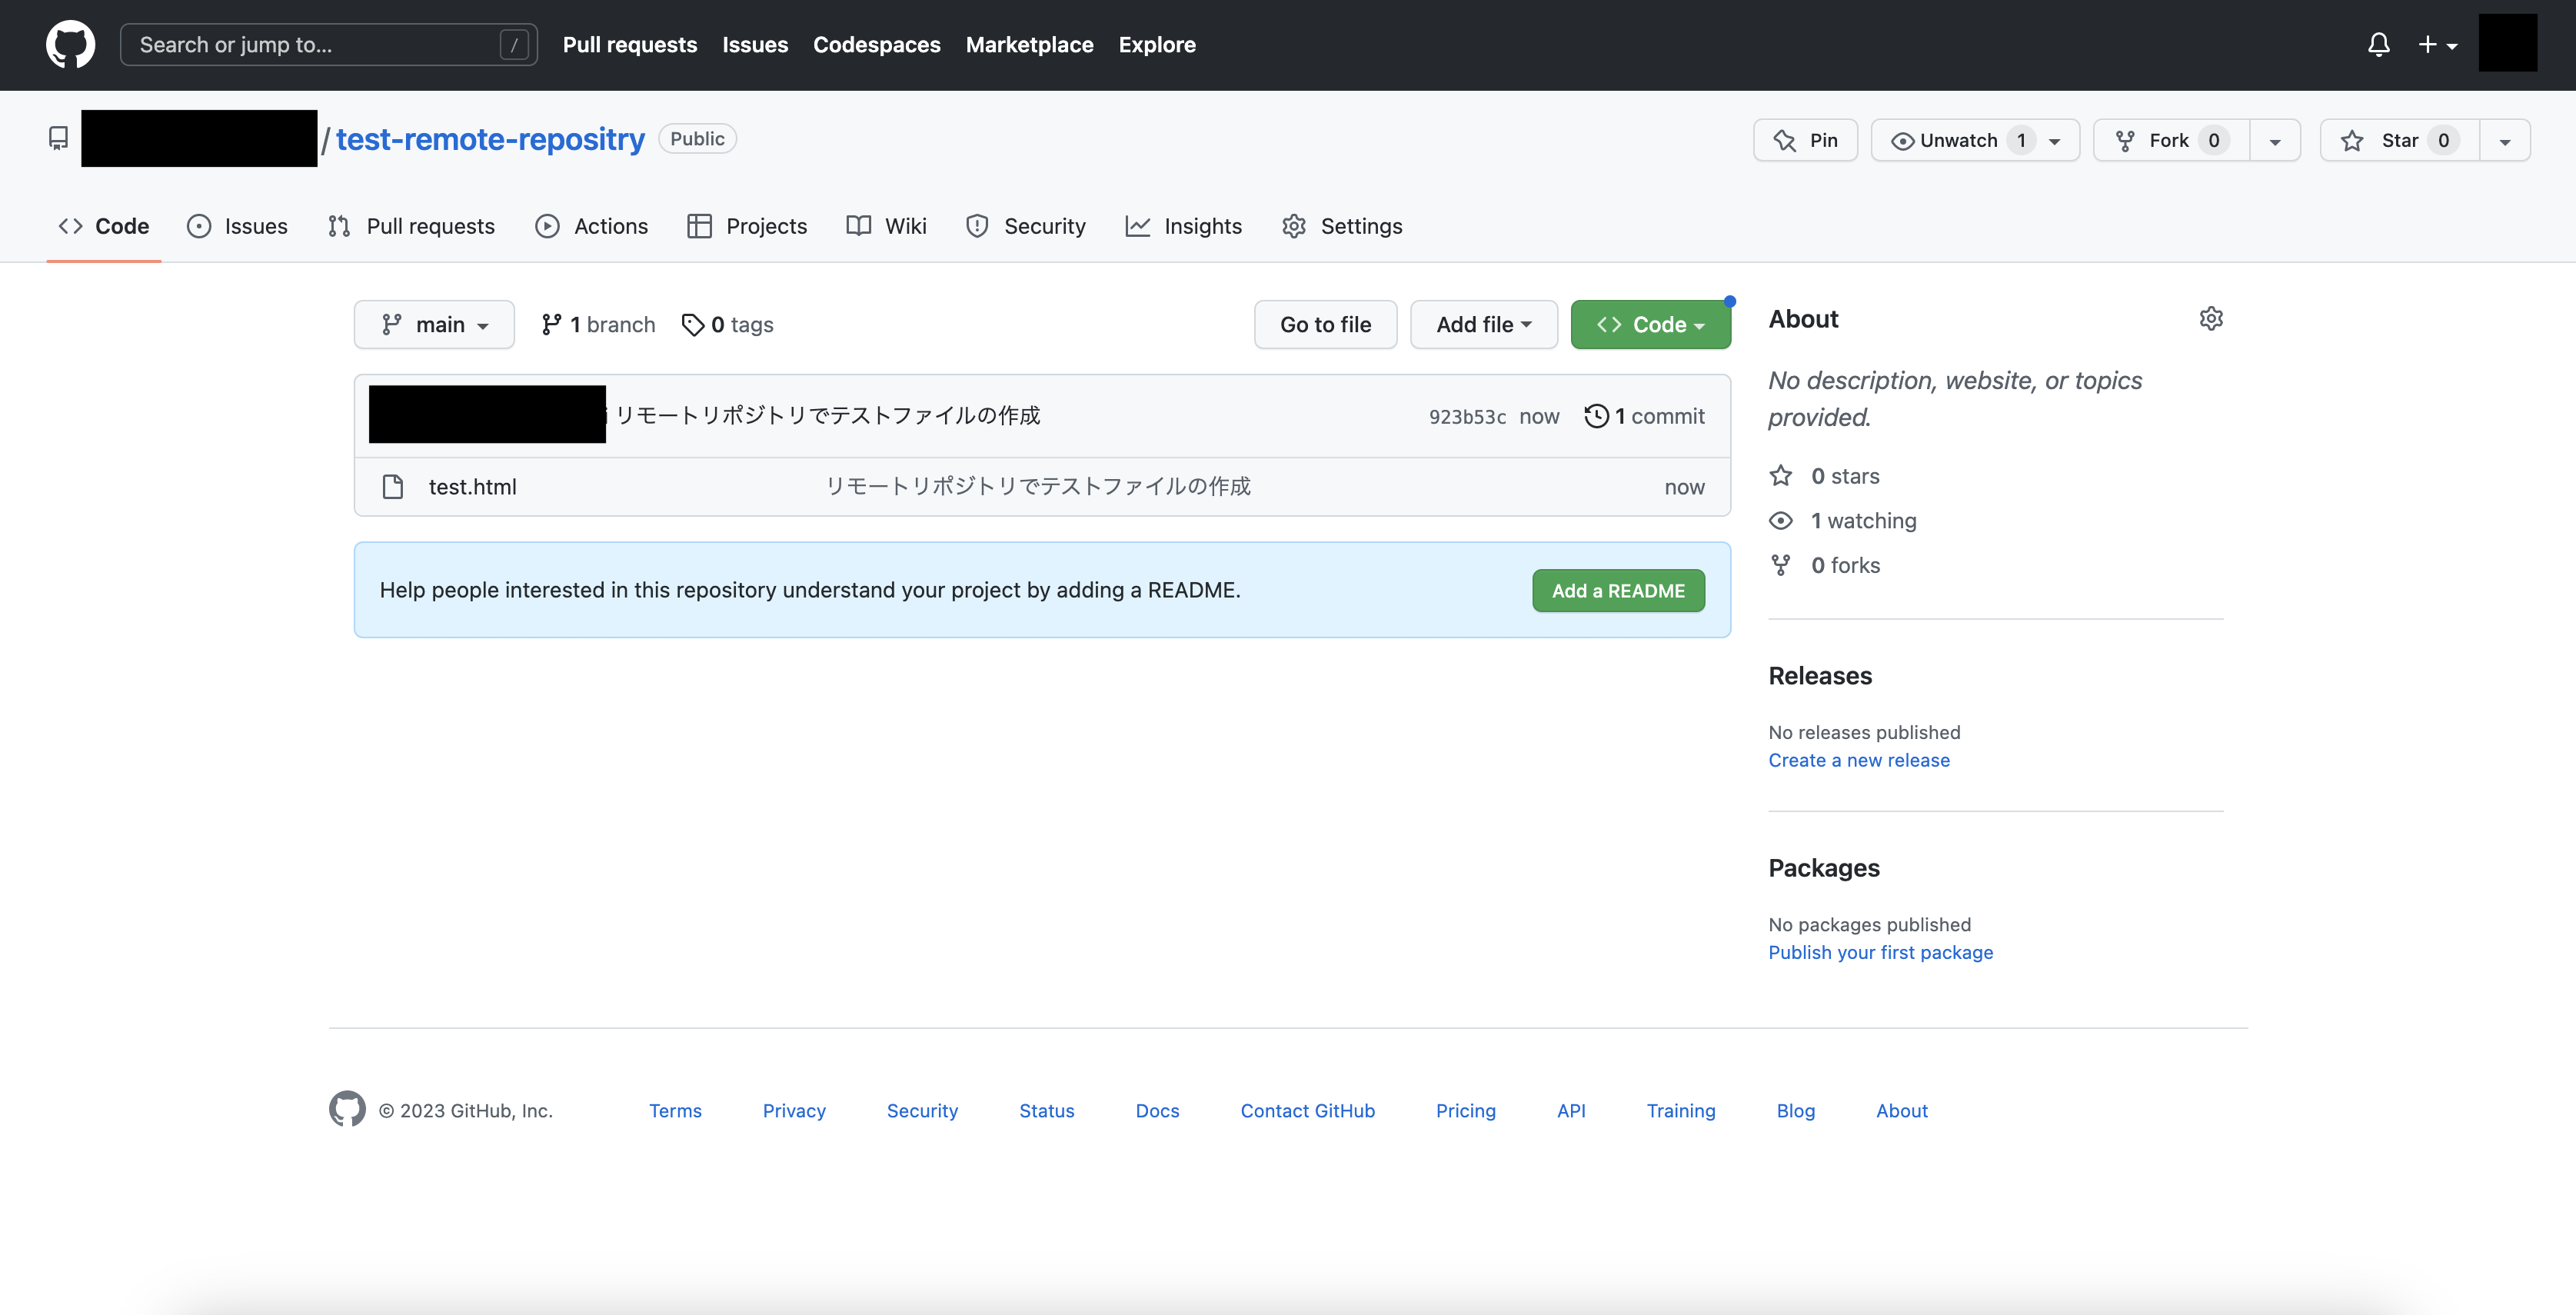Click Add a README button

[x=1618, y=590]
